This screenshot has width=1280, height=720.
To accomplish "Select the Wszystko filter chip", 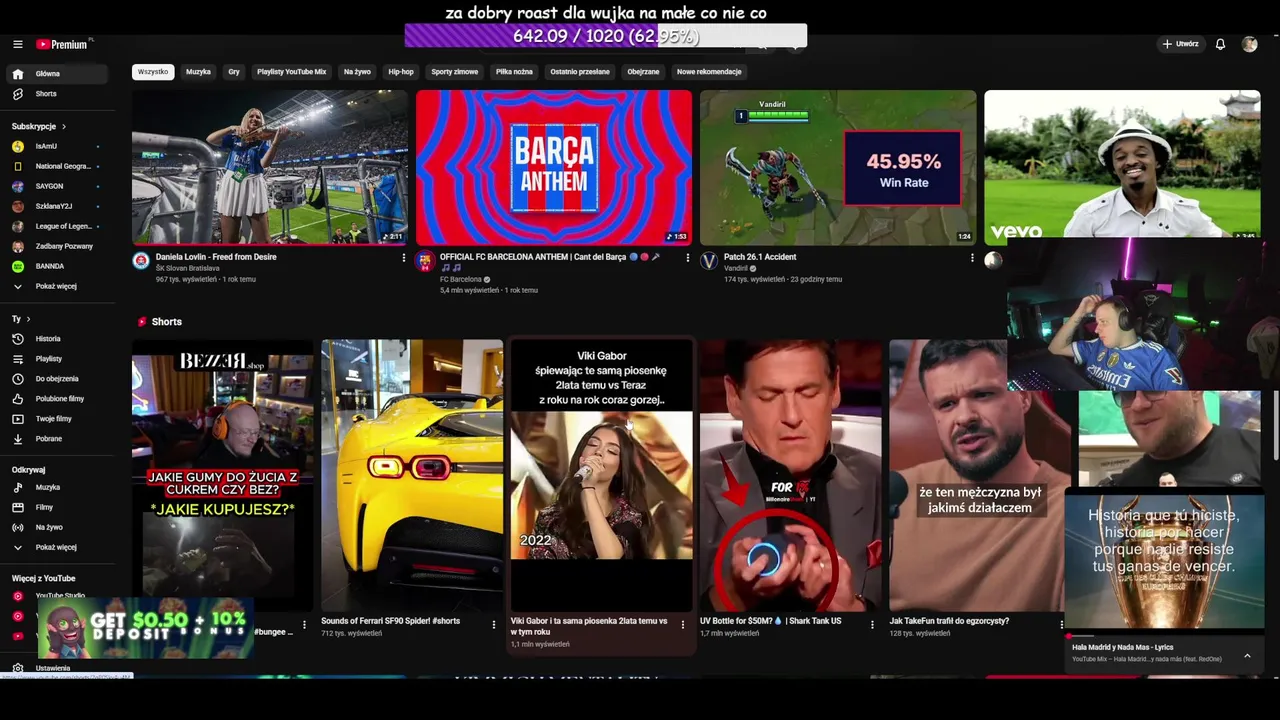I will [153, 72].
